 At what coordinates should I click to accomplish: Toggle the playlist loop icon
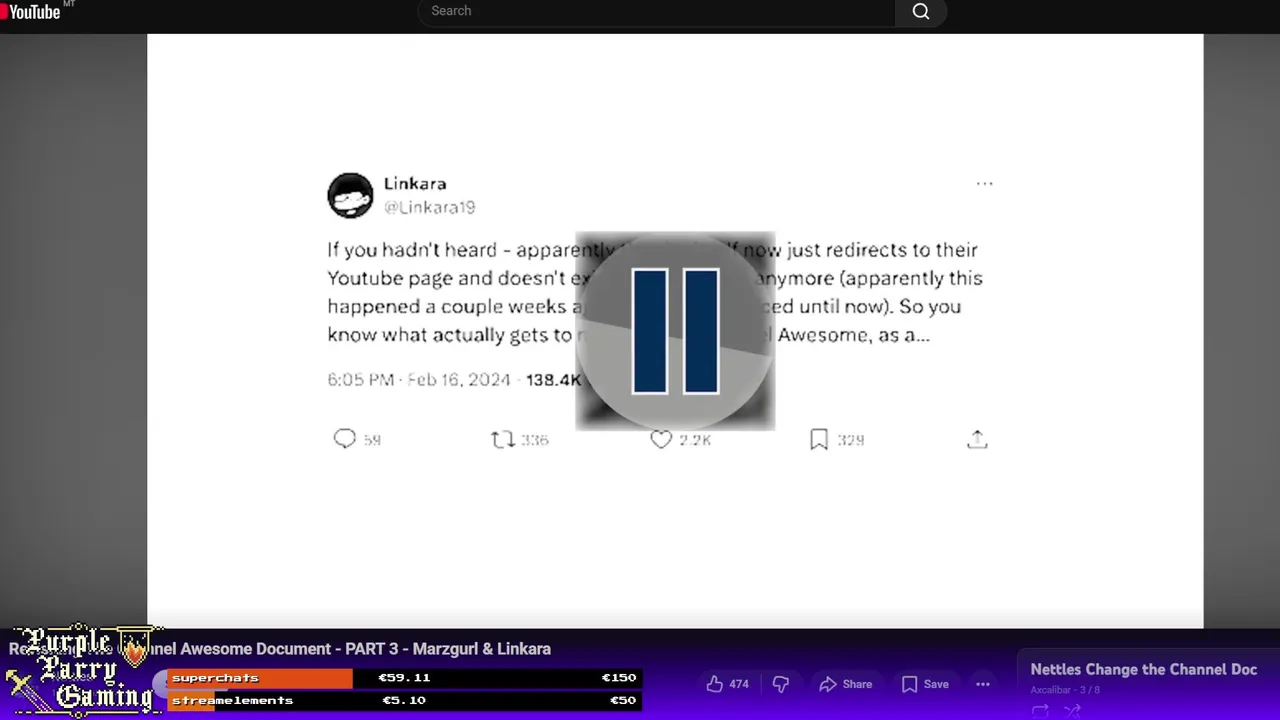1040,711
